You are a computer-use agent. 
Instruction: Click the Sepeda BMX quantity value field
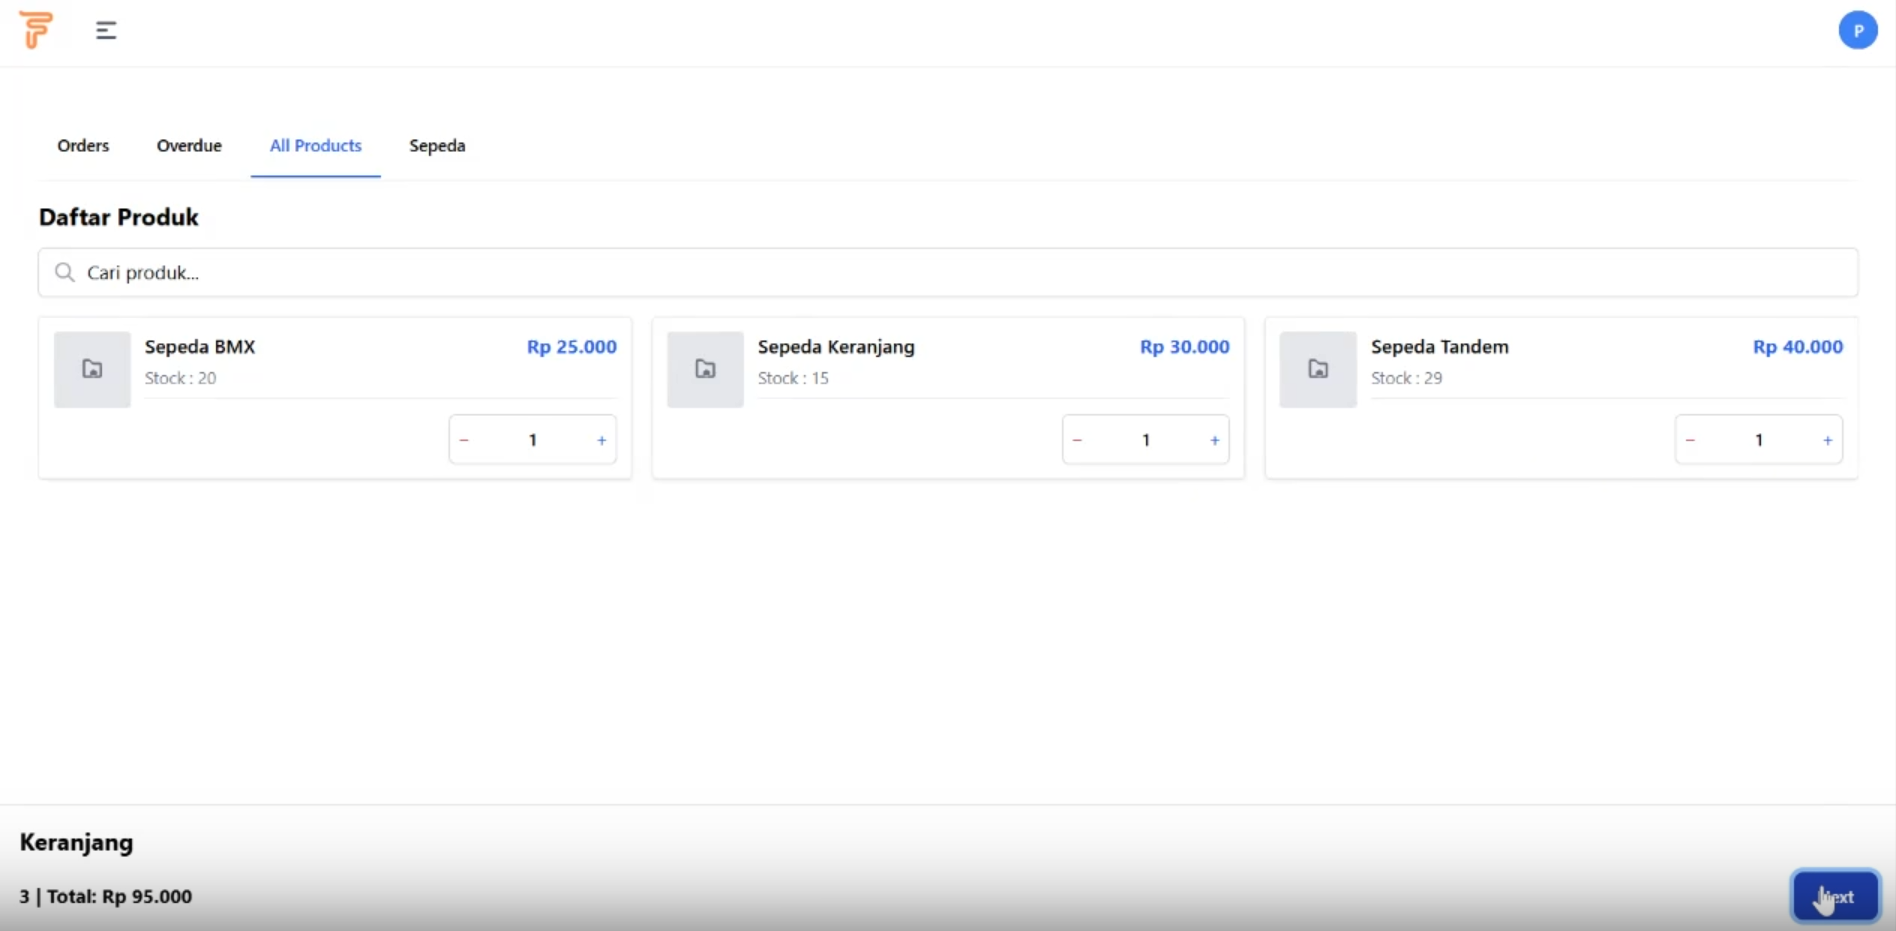(x=533, y=440)
